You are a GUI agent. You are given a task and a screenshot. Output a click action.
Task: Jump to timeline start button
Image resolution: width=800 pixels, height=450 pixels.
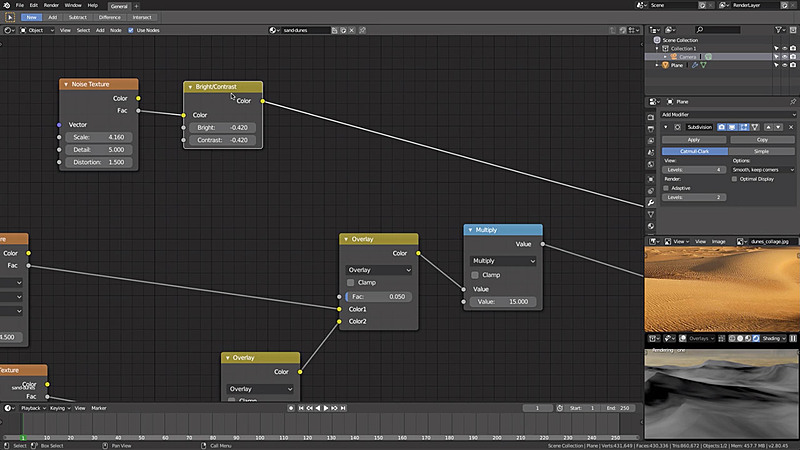click(301, 408)
